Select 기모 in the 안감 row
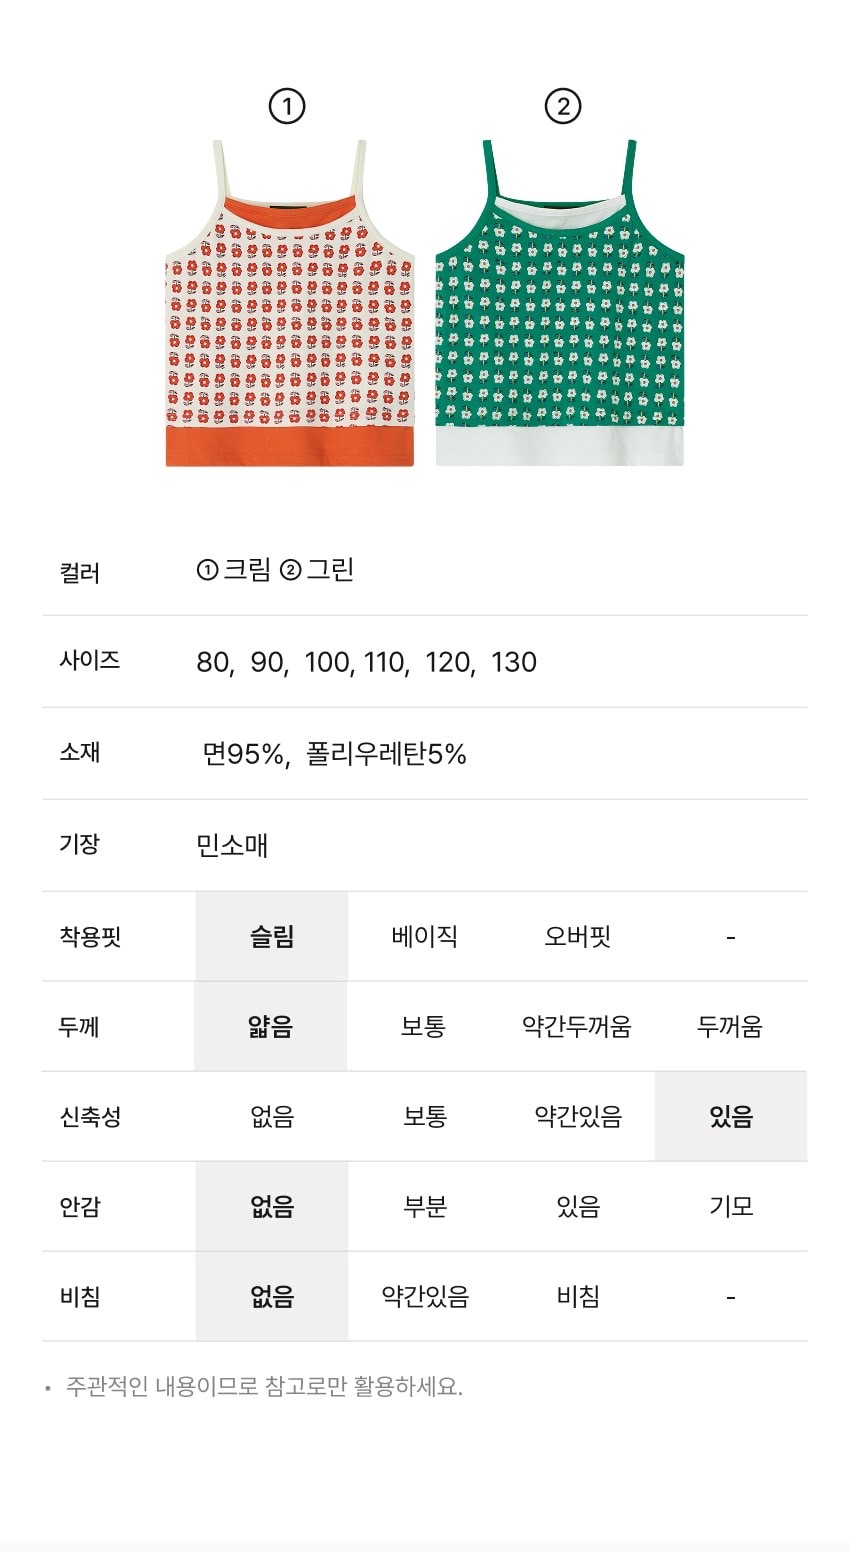The height and width of the screenshot is (1552, 850). click(x=731, y=1207)
